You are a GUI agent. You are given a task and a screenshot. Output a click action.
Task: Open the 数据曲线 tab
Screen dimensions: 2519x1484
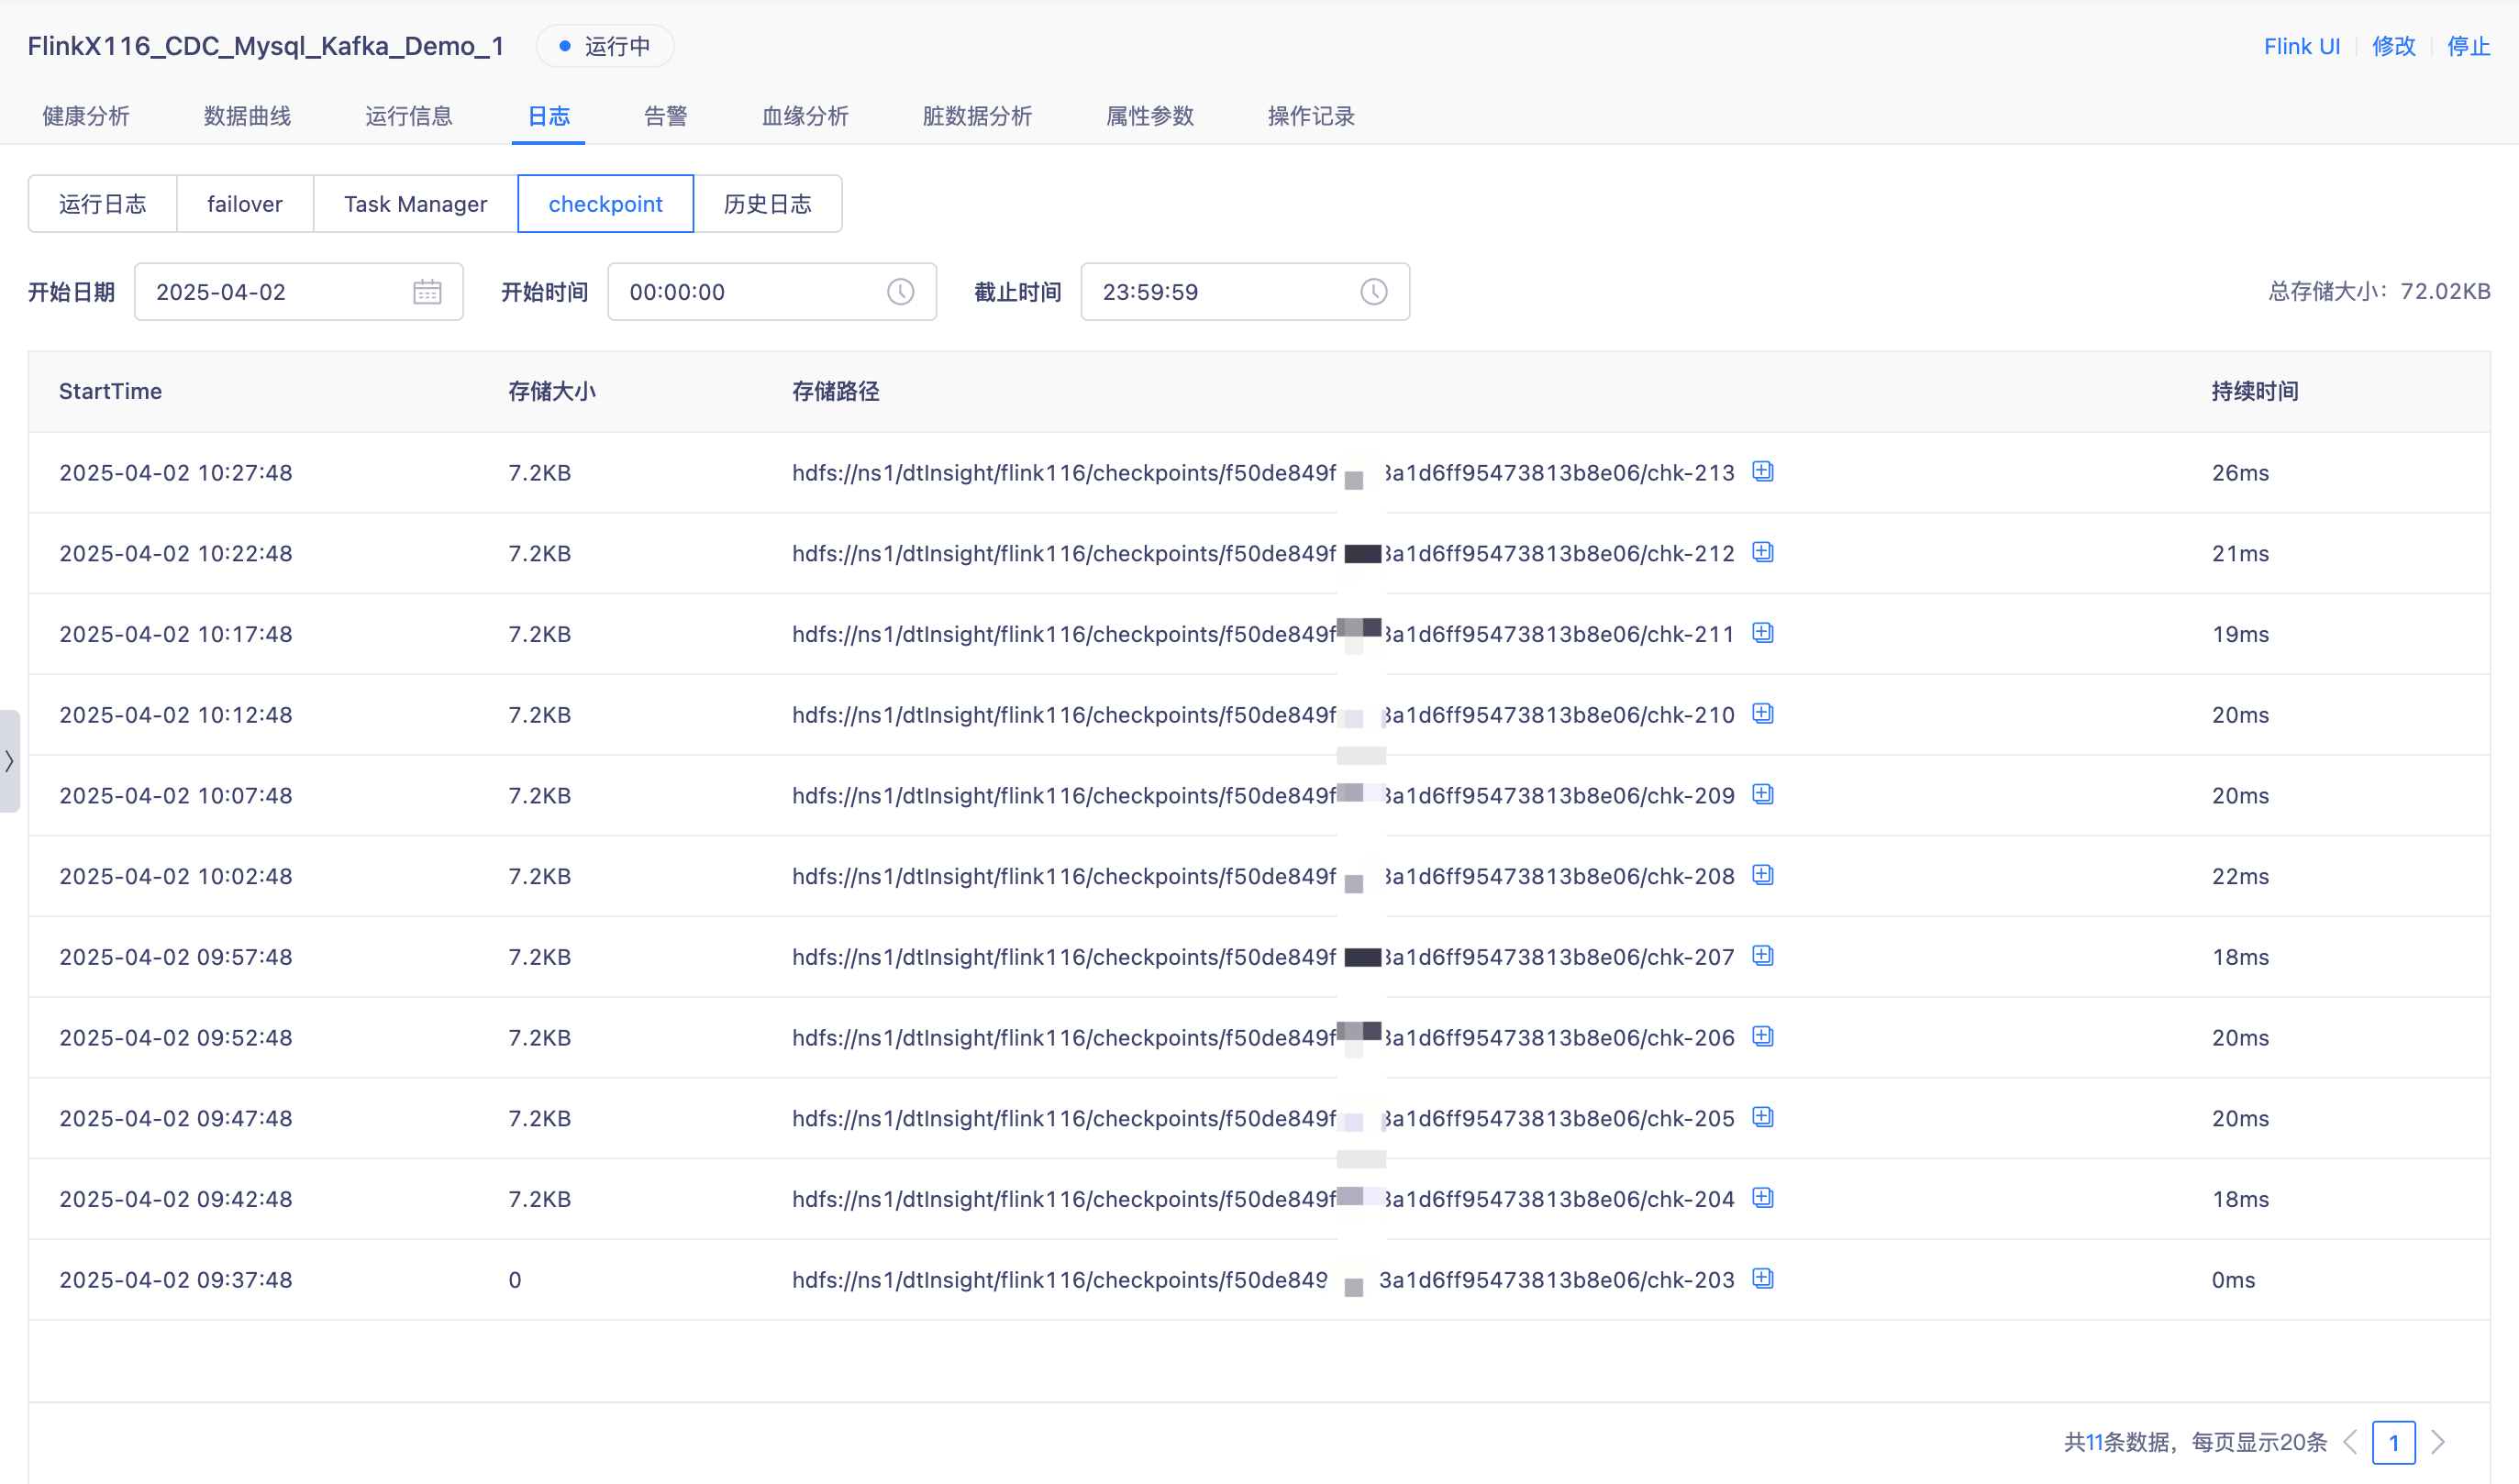click(247, 116)
